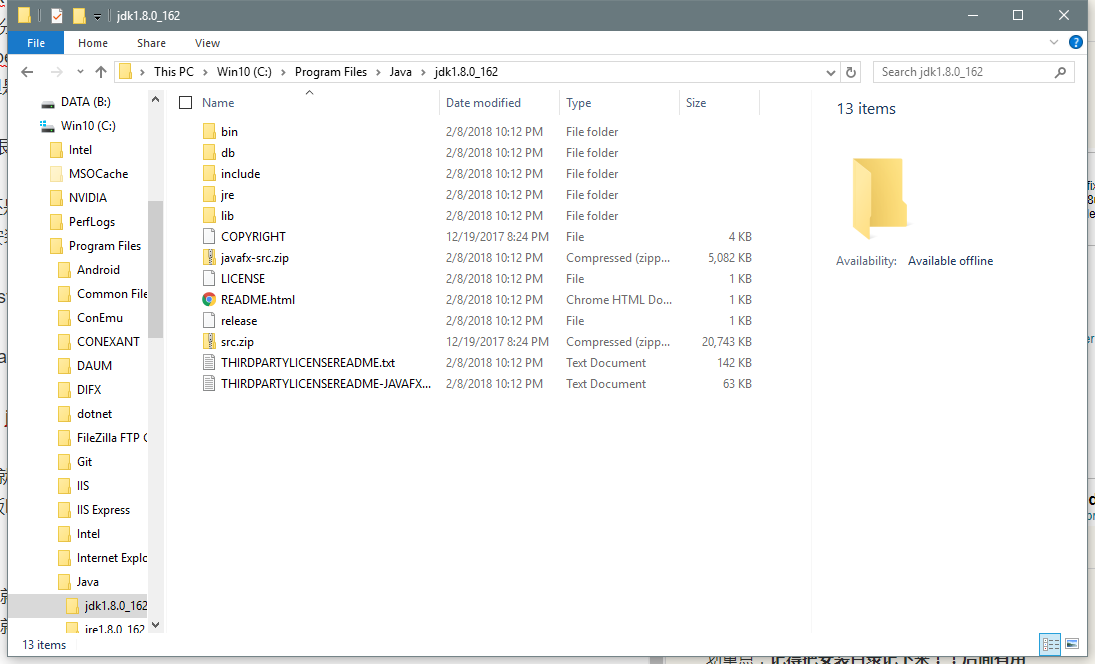Select IIS Express folder in tree
The height and width of the screenshot is (664, 1095).
pos(103,510)
